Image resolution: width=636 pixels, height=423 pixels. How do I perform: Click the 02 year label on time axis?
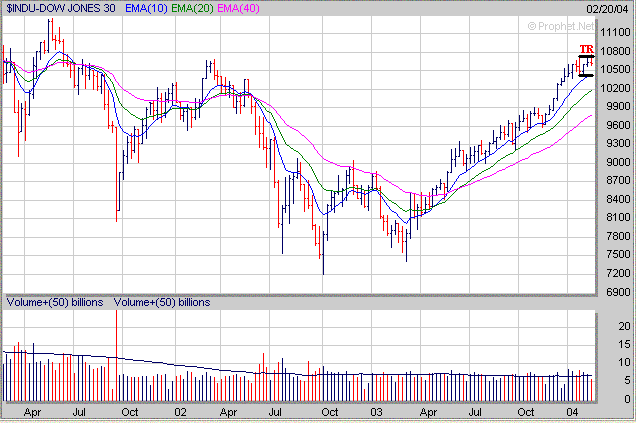coord(180,412)
